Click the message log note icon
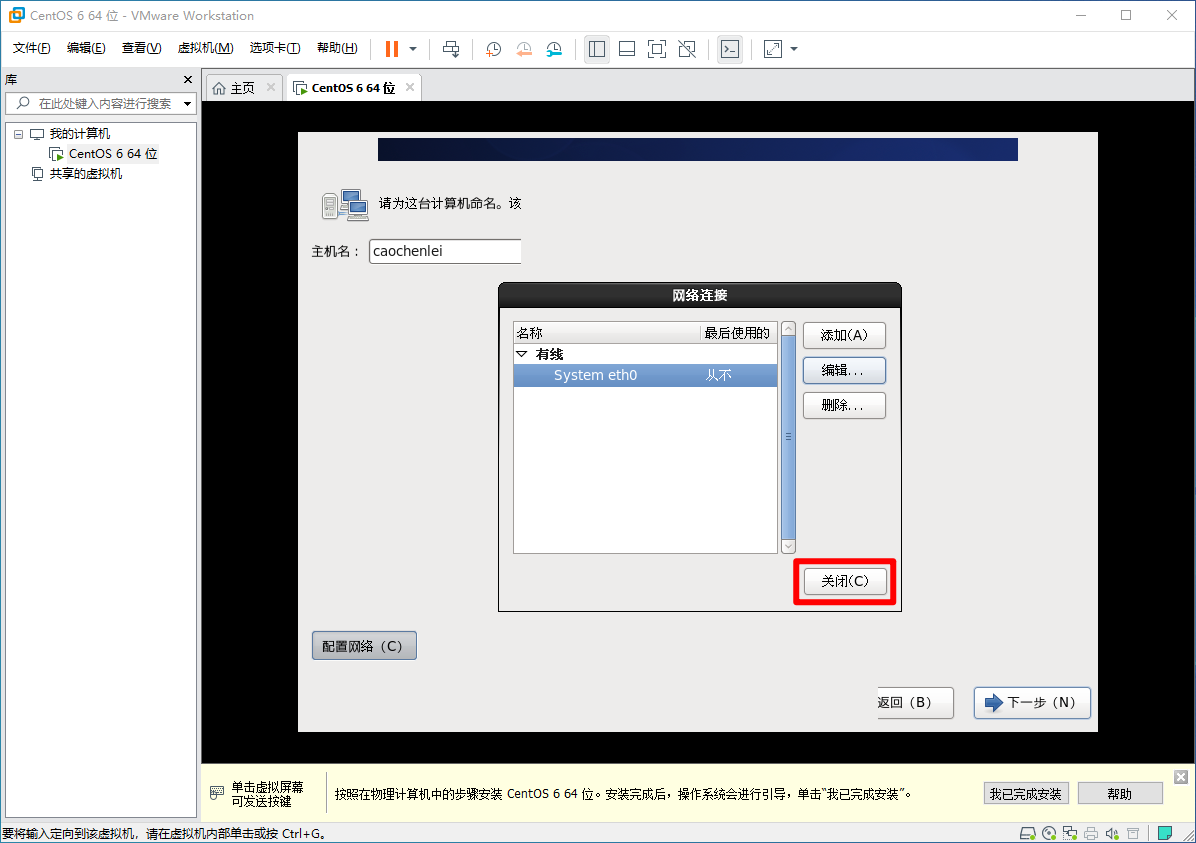Viewport: 1196px width, 843px height. [1165, 833]
